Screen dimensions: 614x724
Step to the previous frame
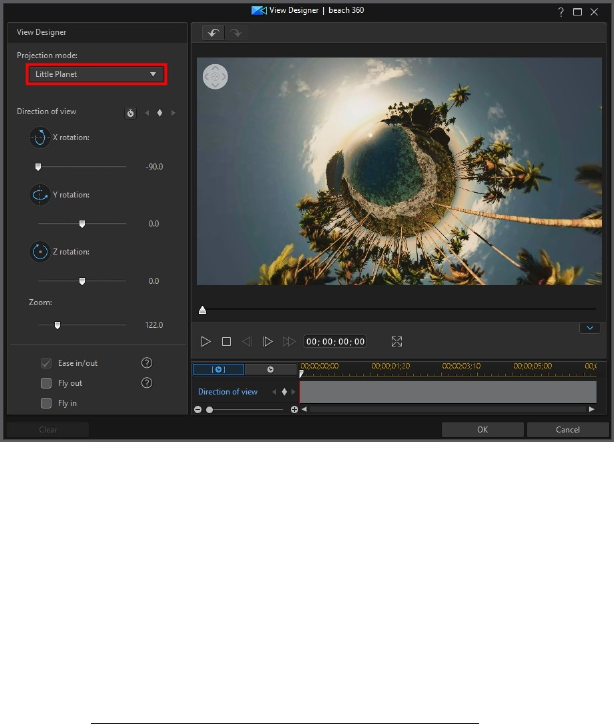(247, 342)
